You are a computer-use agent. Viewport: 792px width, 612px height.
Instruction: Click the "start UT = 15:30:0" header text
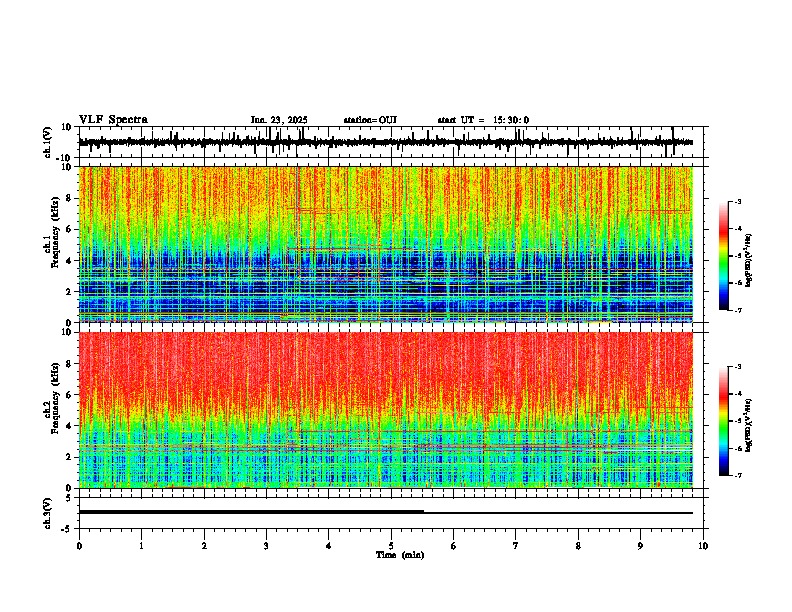click(483, 120)
